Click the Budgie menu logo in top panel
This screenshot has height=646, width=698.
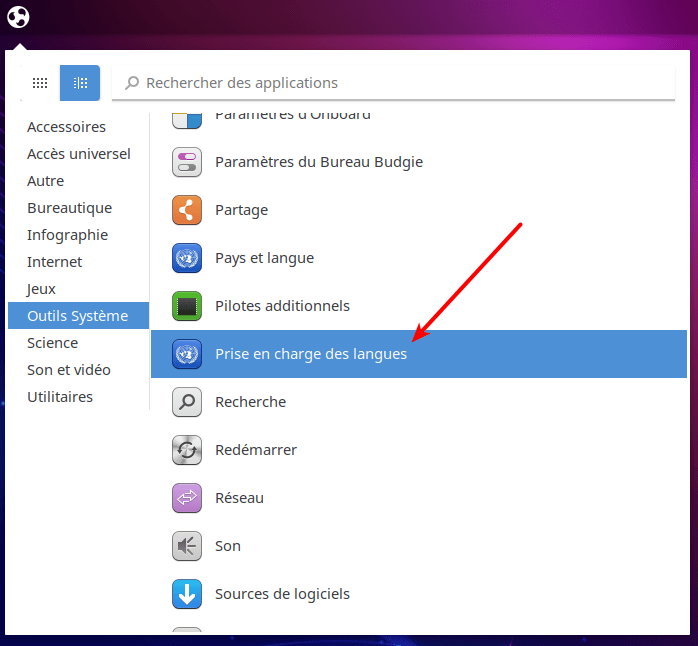(x=19, y=17)
